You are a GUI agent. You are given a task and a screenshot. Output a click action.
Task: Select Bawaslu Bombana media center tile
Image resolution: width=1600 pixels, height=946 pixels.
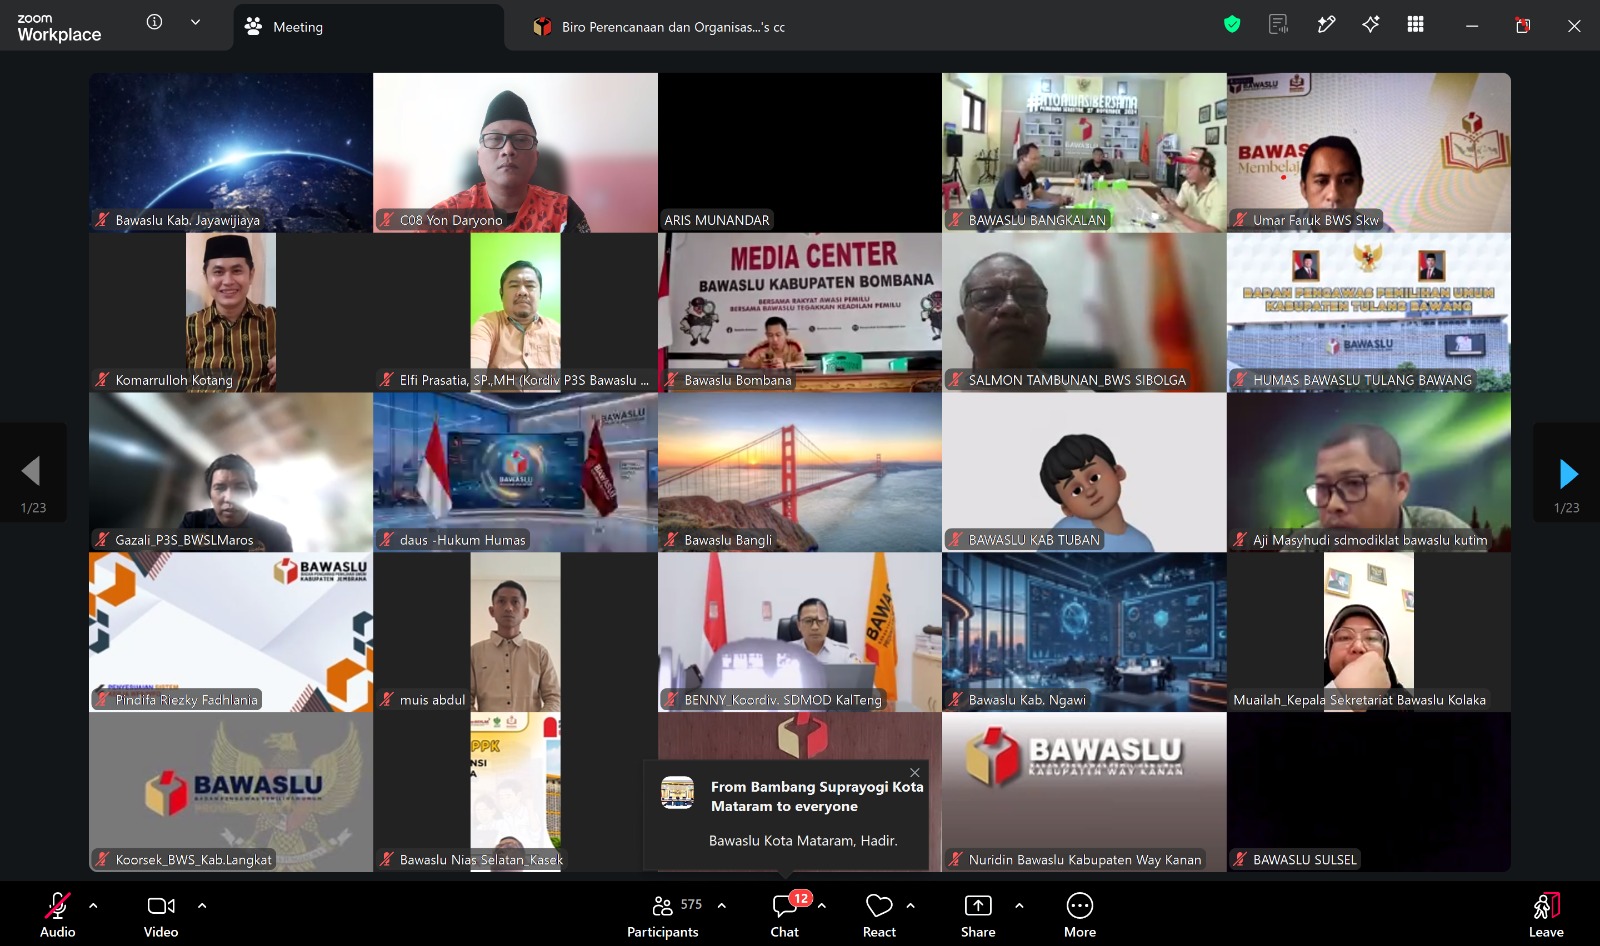[800, 312]
